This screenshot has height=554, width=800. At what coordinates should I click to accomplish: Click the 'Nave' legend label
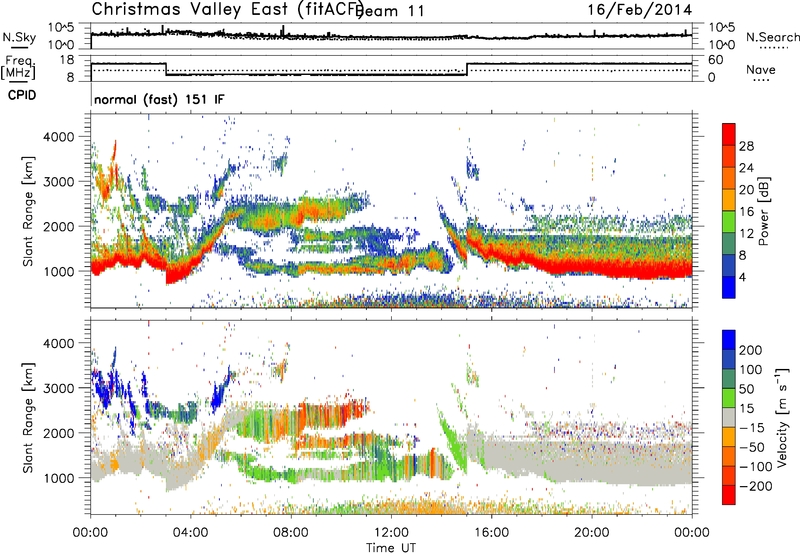[761, 69]
